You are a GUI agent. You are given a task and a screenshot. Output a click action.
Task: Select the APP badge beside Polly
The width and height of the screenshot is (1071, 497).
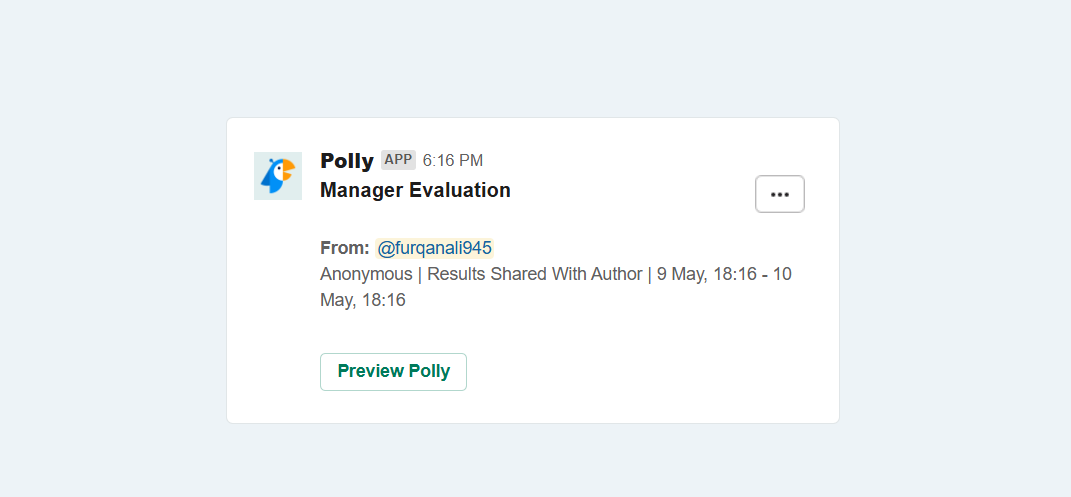tap(398, 160)
